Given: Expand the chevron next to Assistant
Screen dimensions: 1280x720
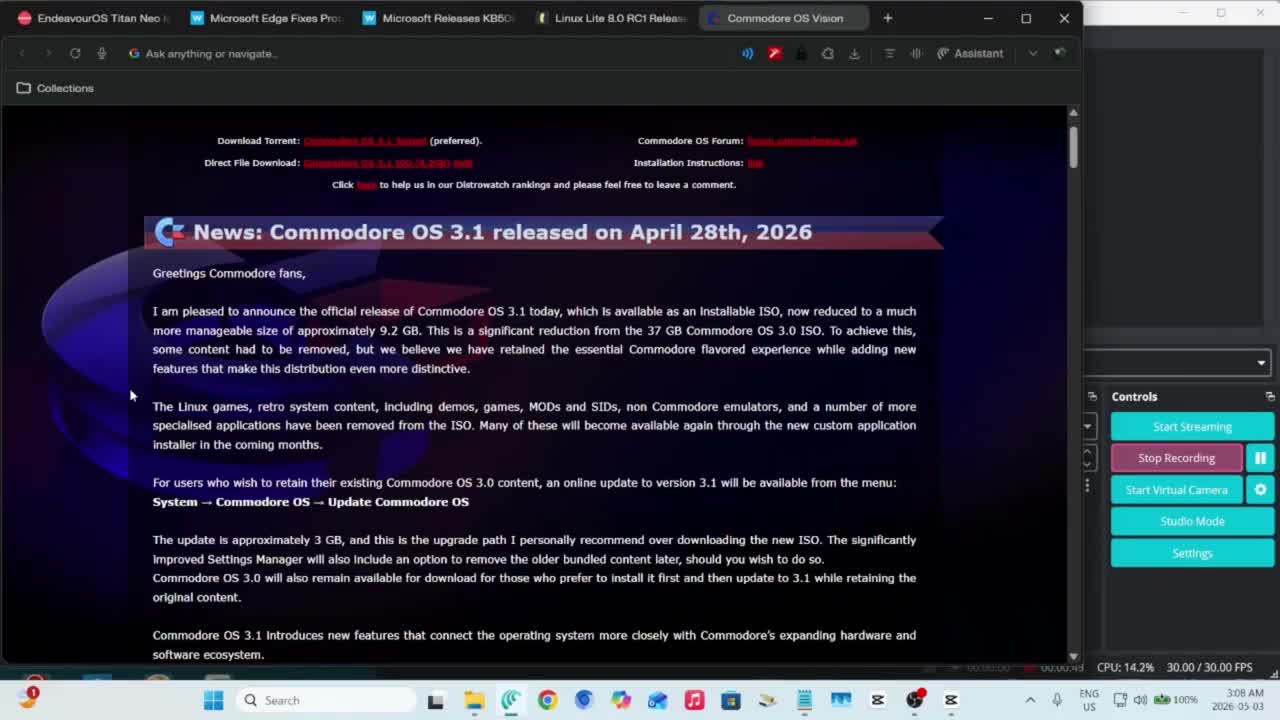Looking at the screenshot, I should (x=1033, y=53).
